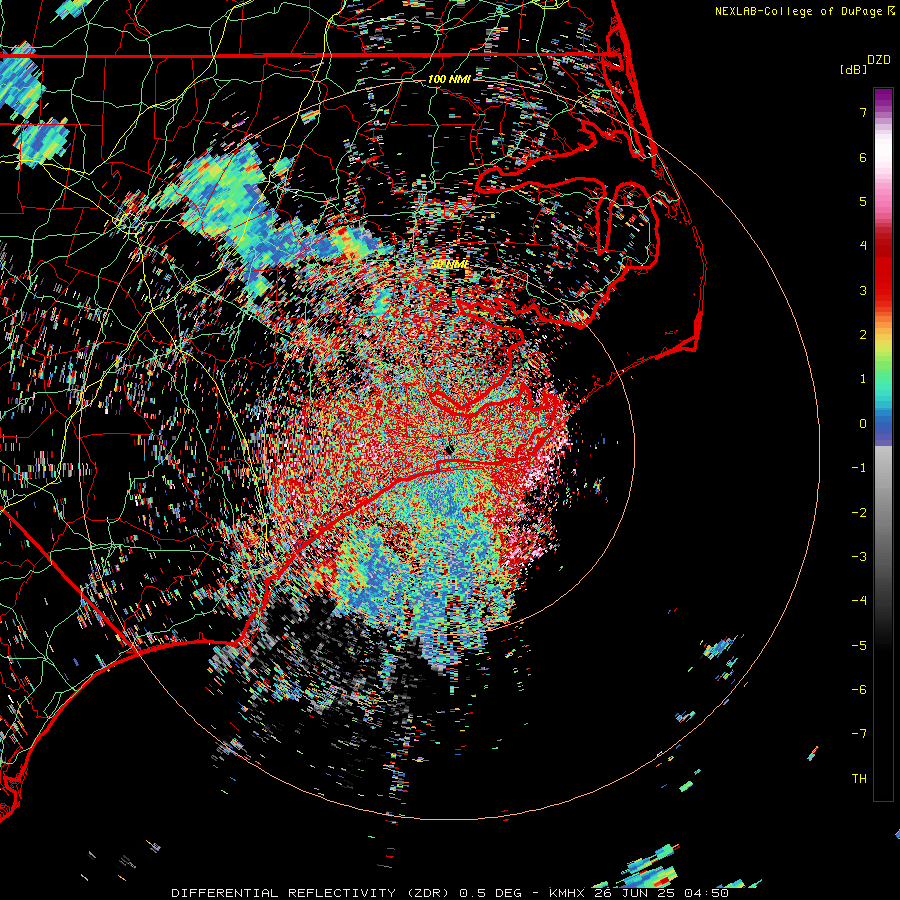The height and width of the screenshot is (900, 900).
Task: Select the -4 dB scale label
Action: pyautogui.click(x=859, y=601)
